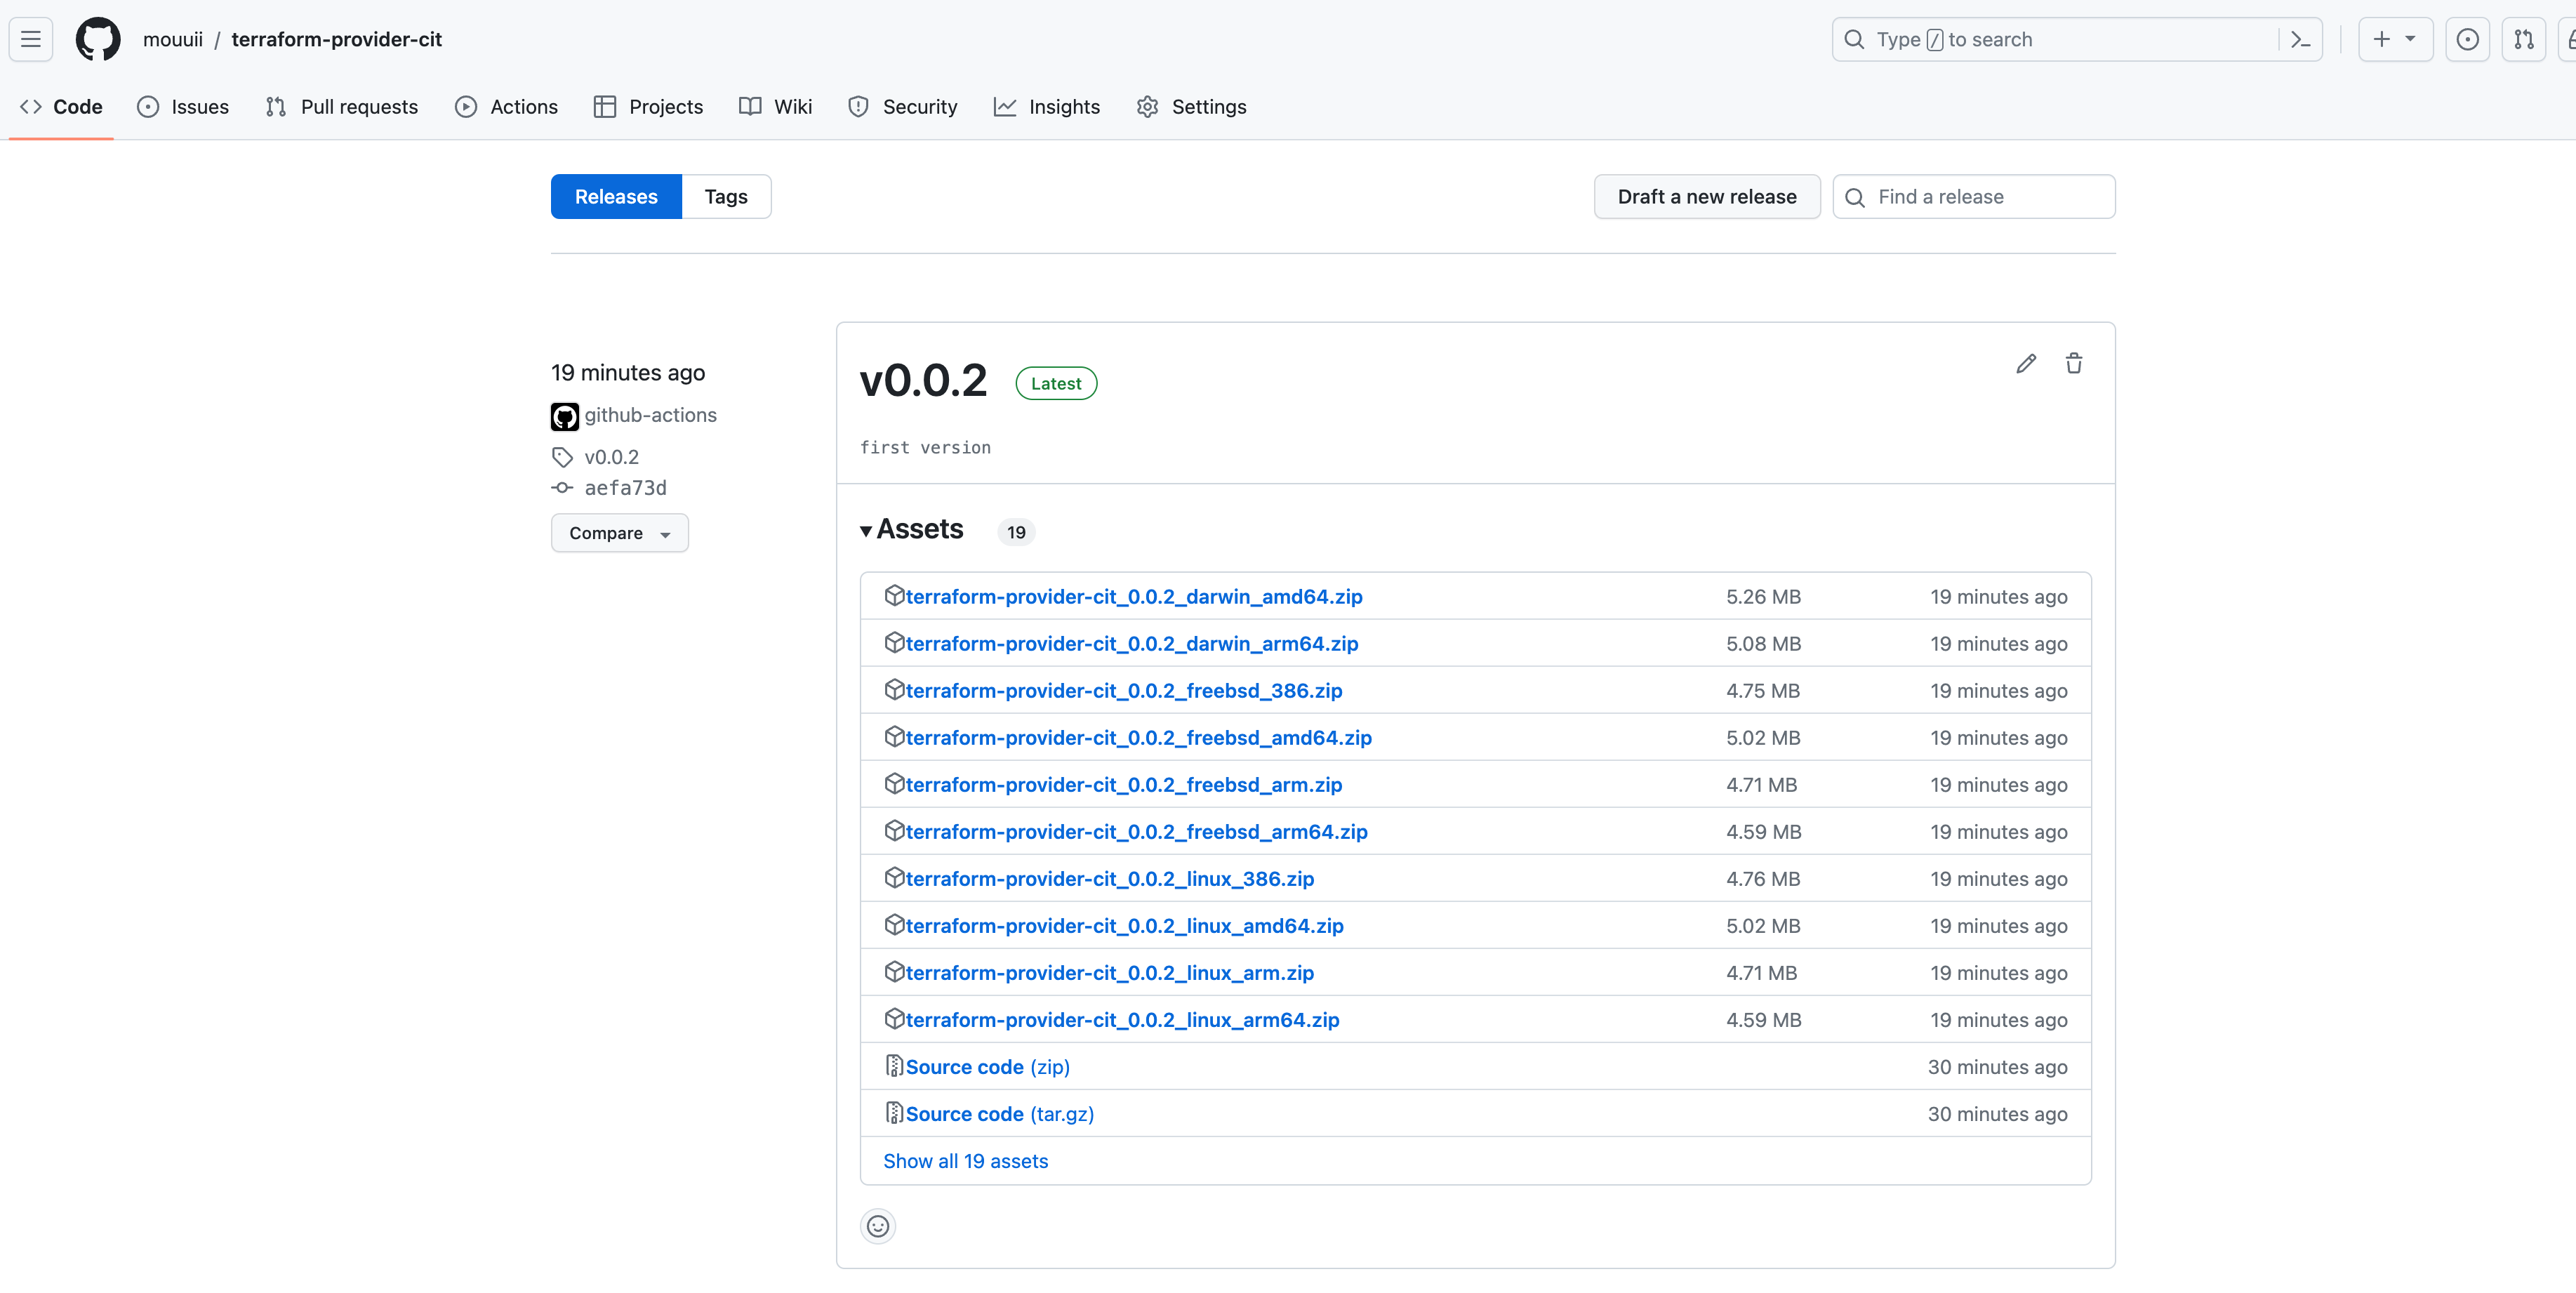This screenshot has width=2576, height=1293.
Task: Go to the Settings tab
Action: [x=1191, y=107]
